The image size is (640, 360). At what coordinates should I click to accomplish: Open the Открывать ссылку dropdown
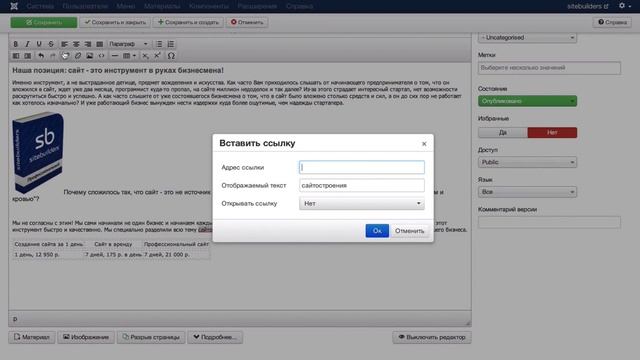click(362, 203)
